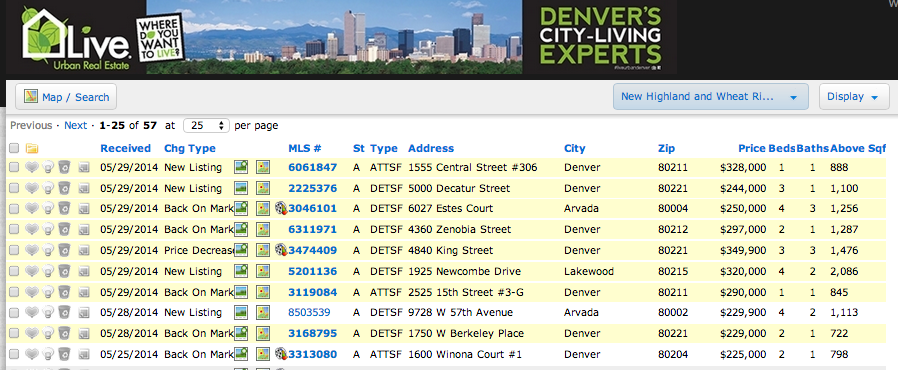
Task: Check the box for MLS 2225376
Action: tap(14, 188)
